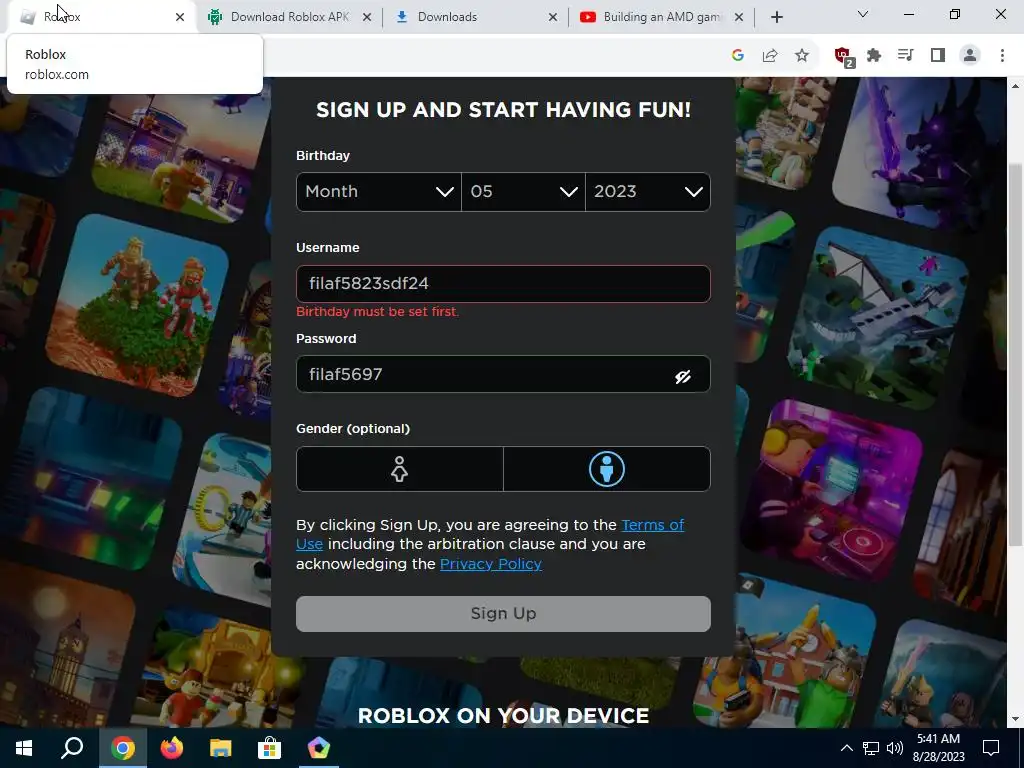Click the "Birthday must be set first." error text
1024x768 pixels.
377,312
